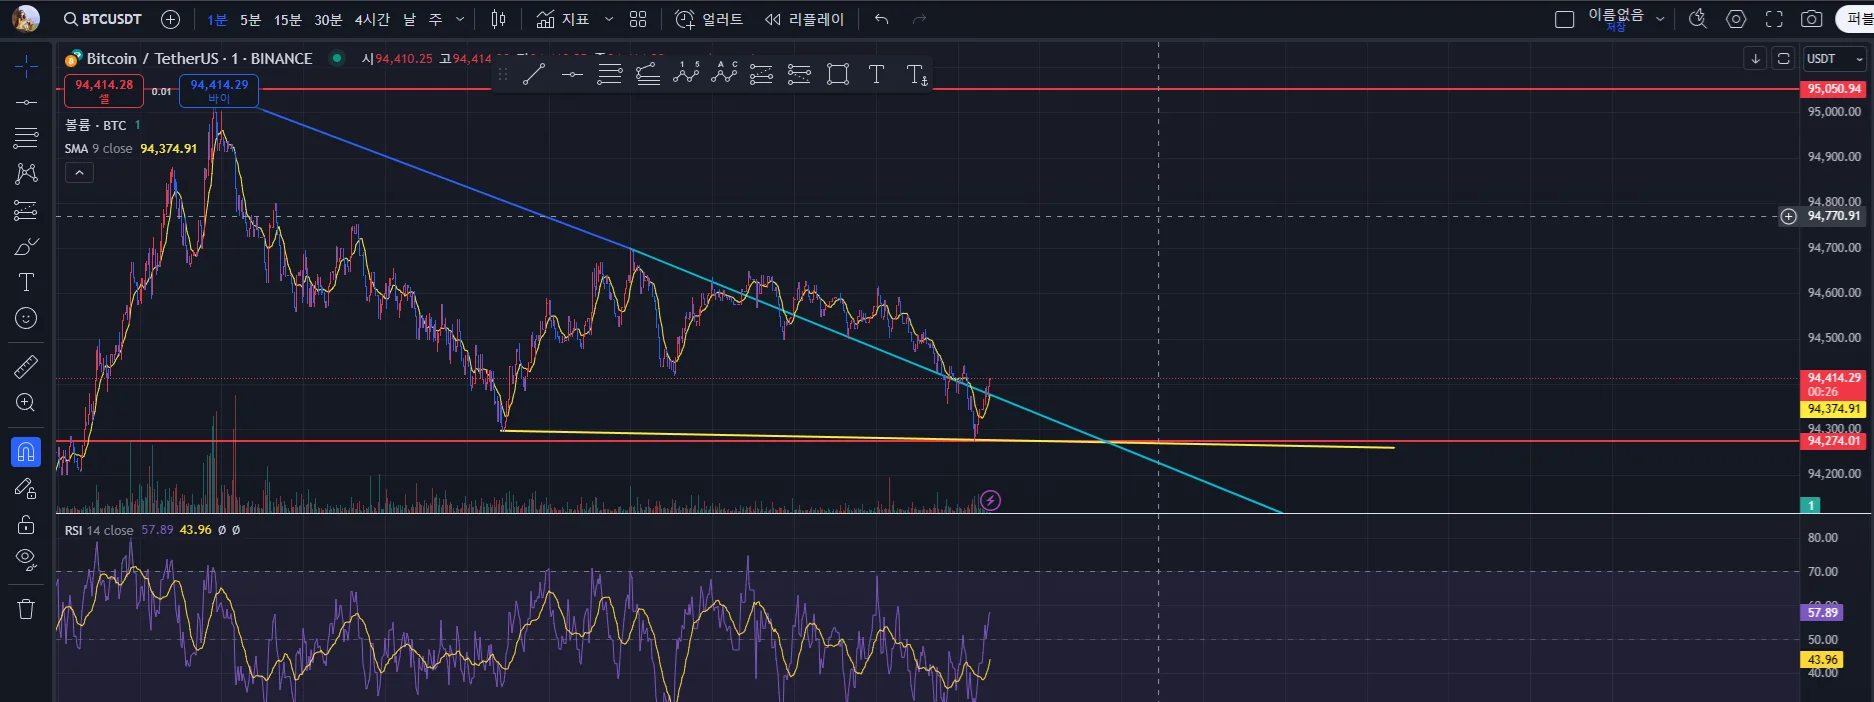Open the emoji icons tool

point(26,318)
